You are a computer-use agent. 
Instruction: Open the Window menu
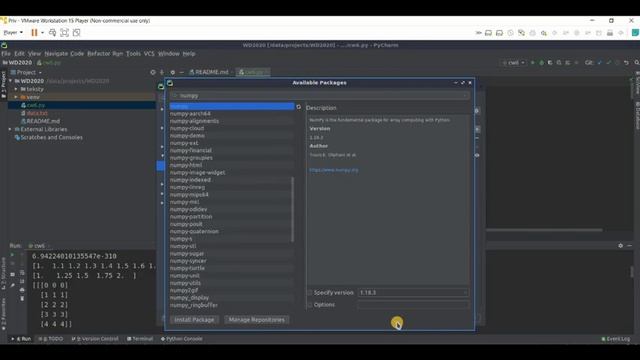169,53
